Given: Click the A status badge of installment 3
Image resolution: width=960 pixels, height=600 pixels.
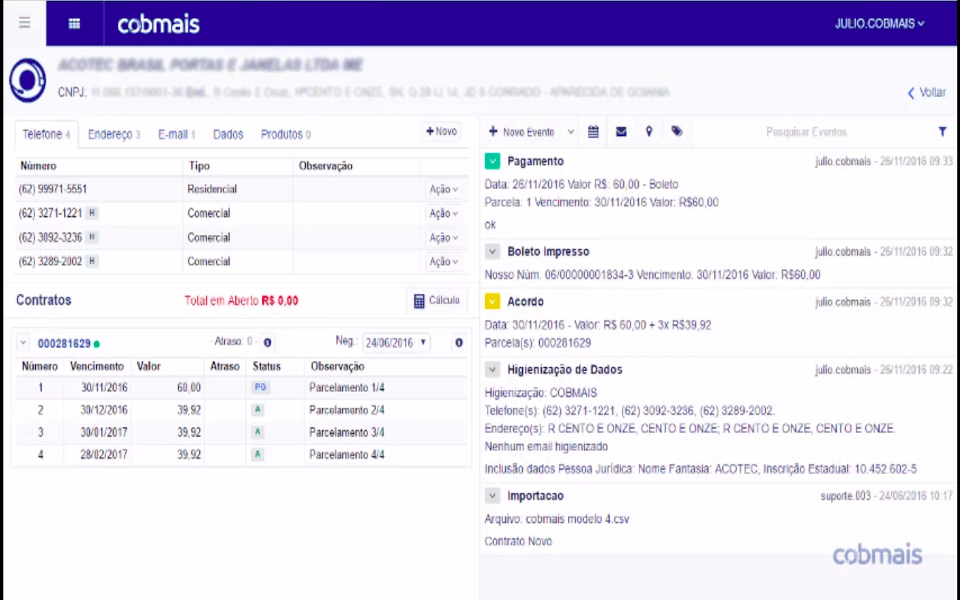Looking at the screenshot, I should point(258,432).
